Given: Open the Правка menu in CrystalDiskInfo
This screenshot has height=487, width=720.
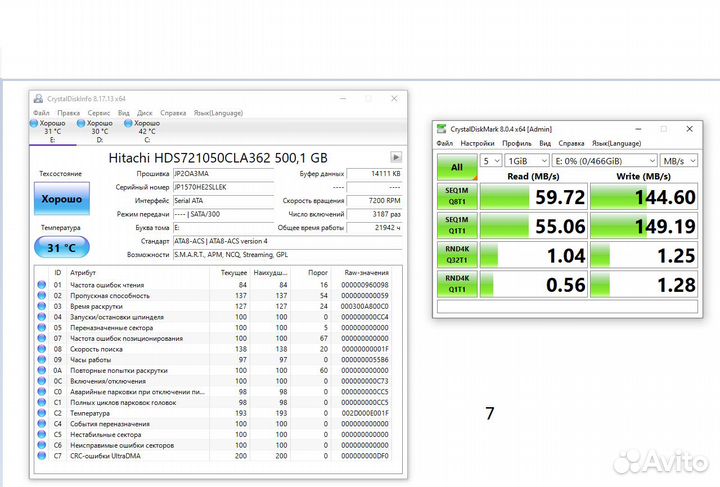Looking at the screenshot, I should coord(68,112).
